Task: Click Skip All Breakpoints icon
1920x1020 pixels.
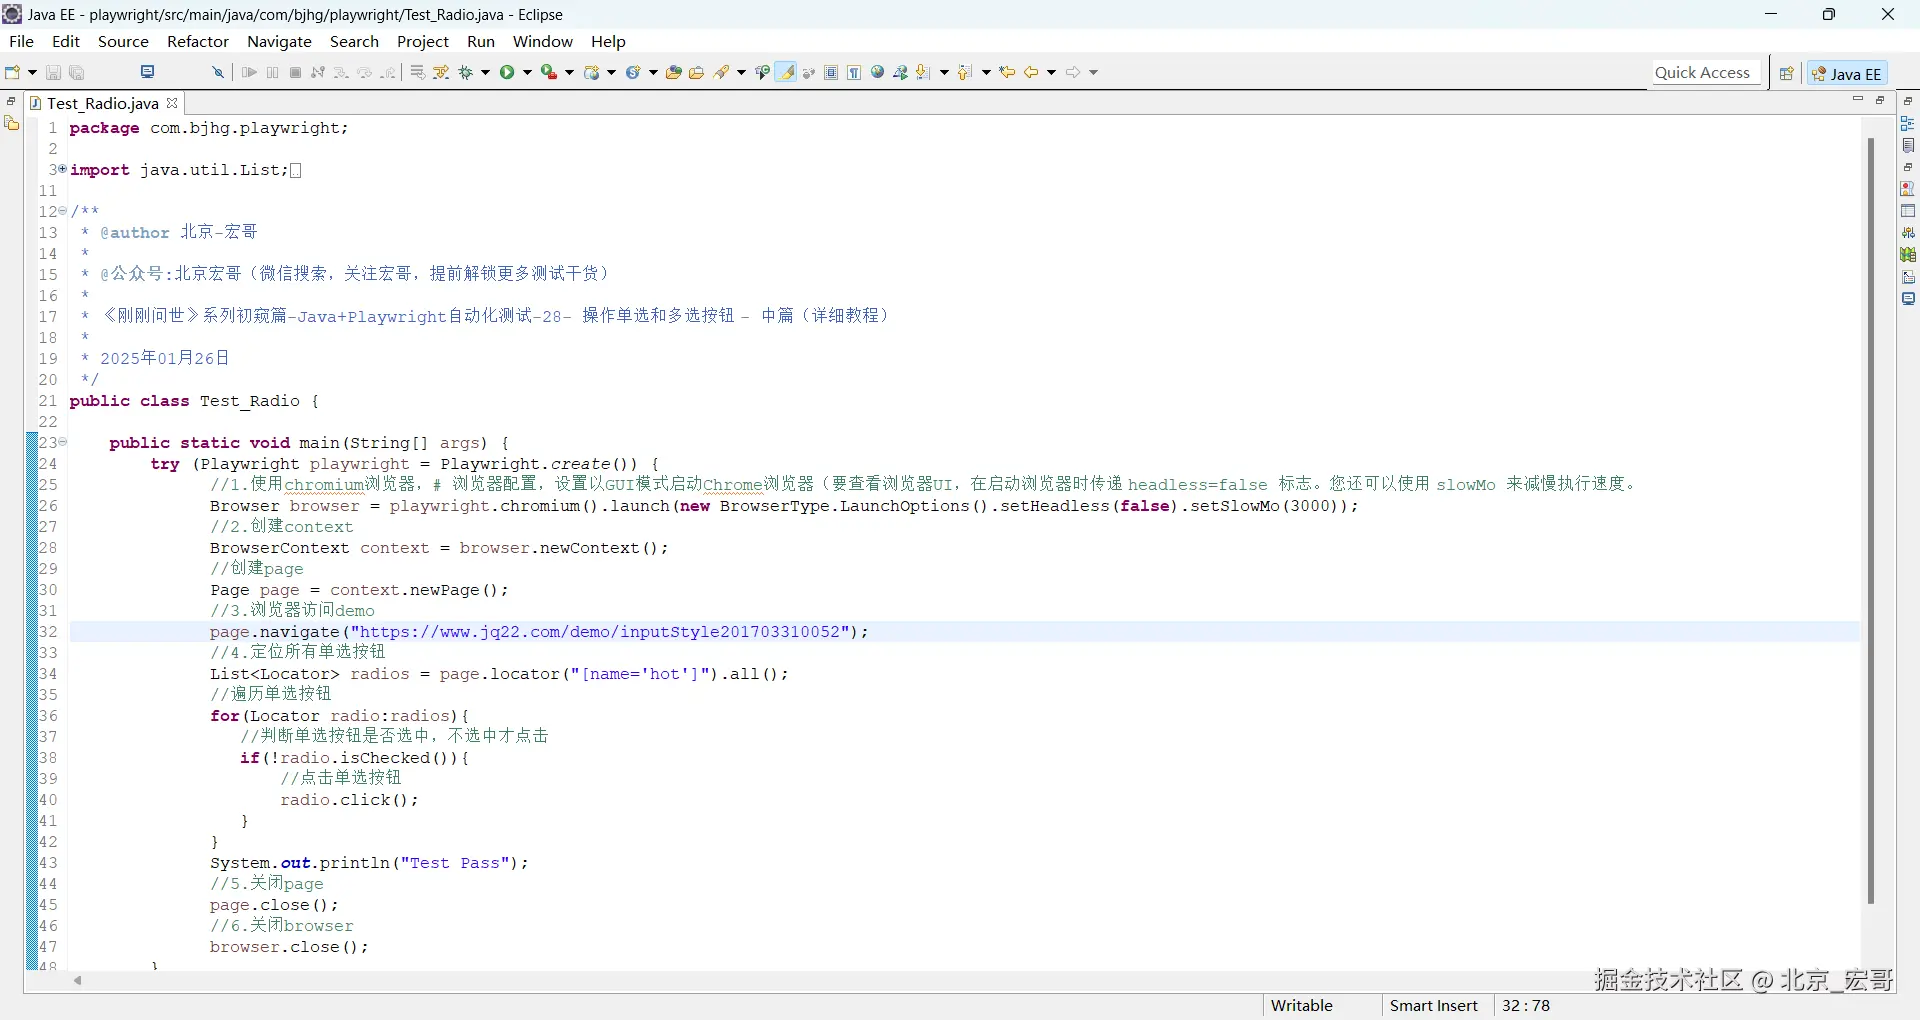Action: point(218,72)
